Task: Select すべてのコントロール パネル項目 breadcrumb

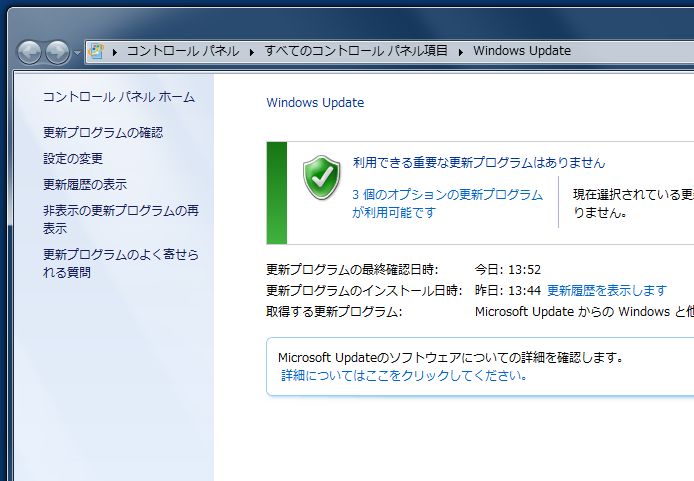Action: [x=356, y=51]
